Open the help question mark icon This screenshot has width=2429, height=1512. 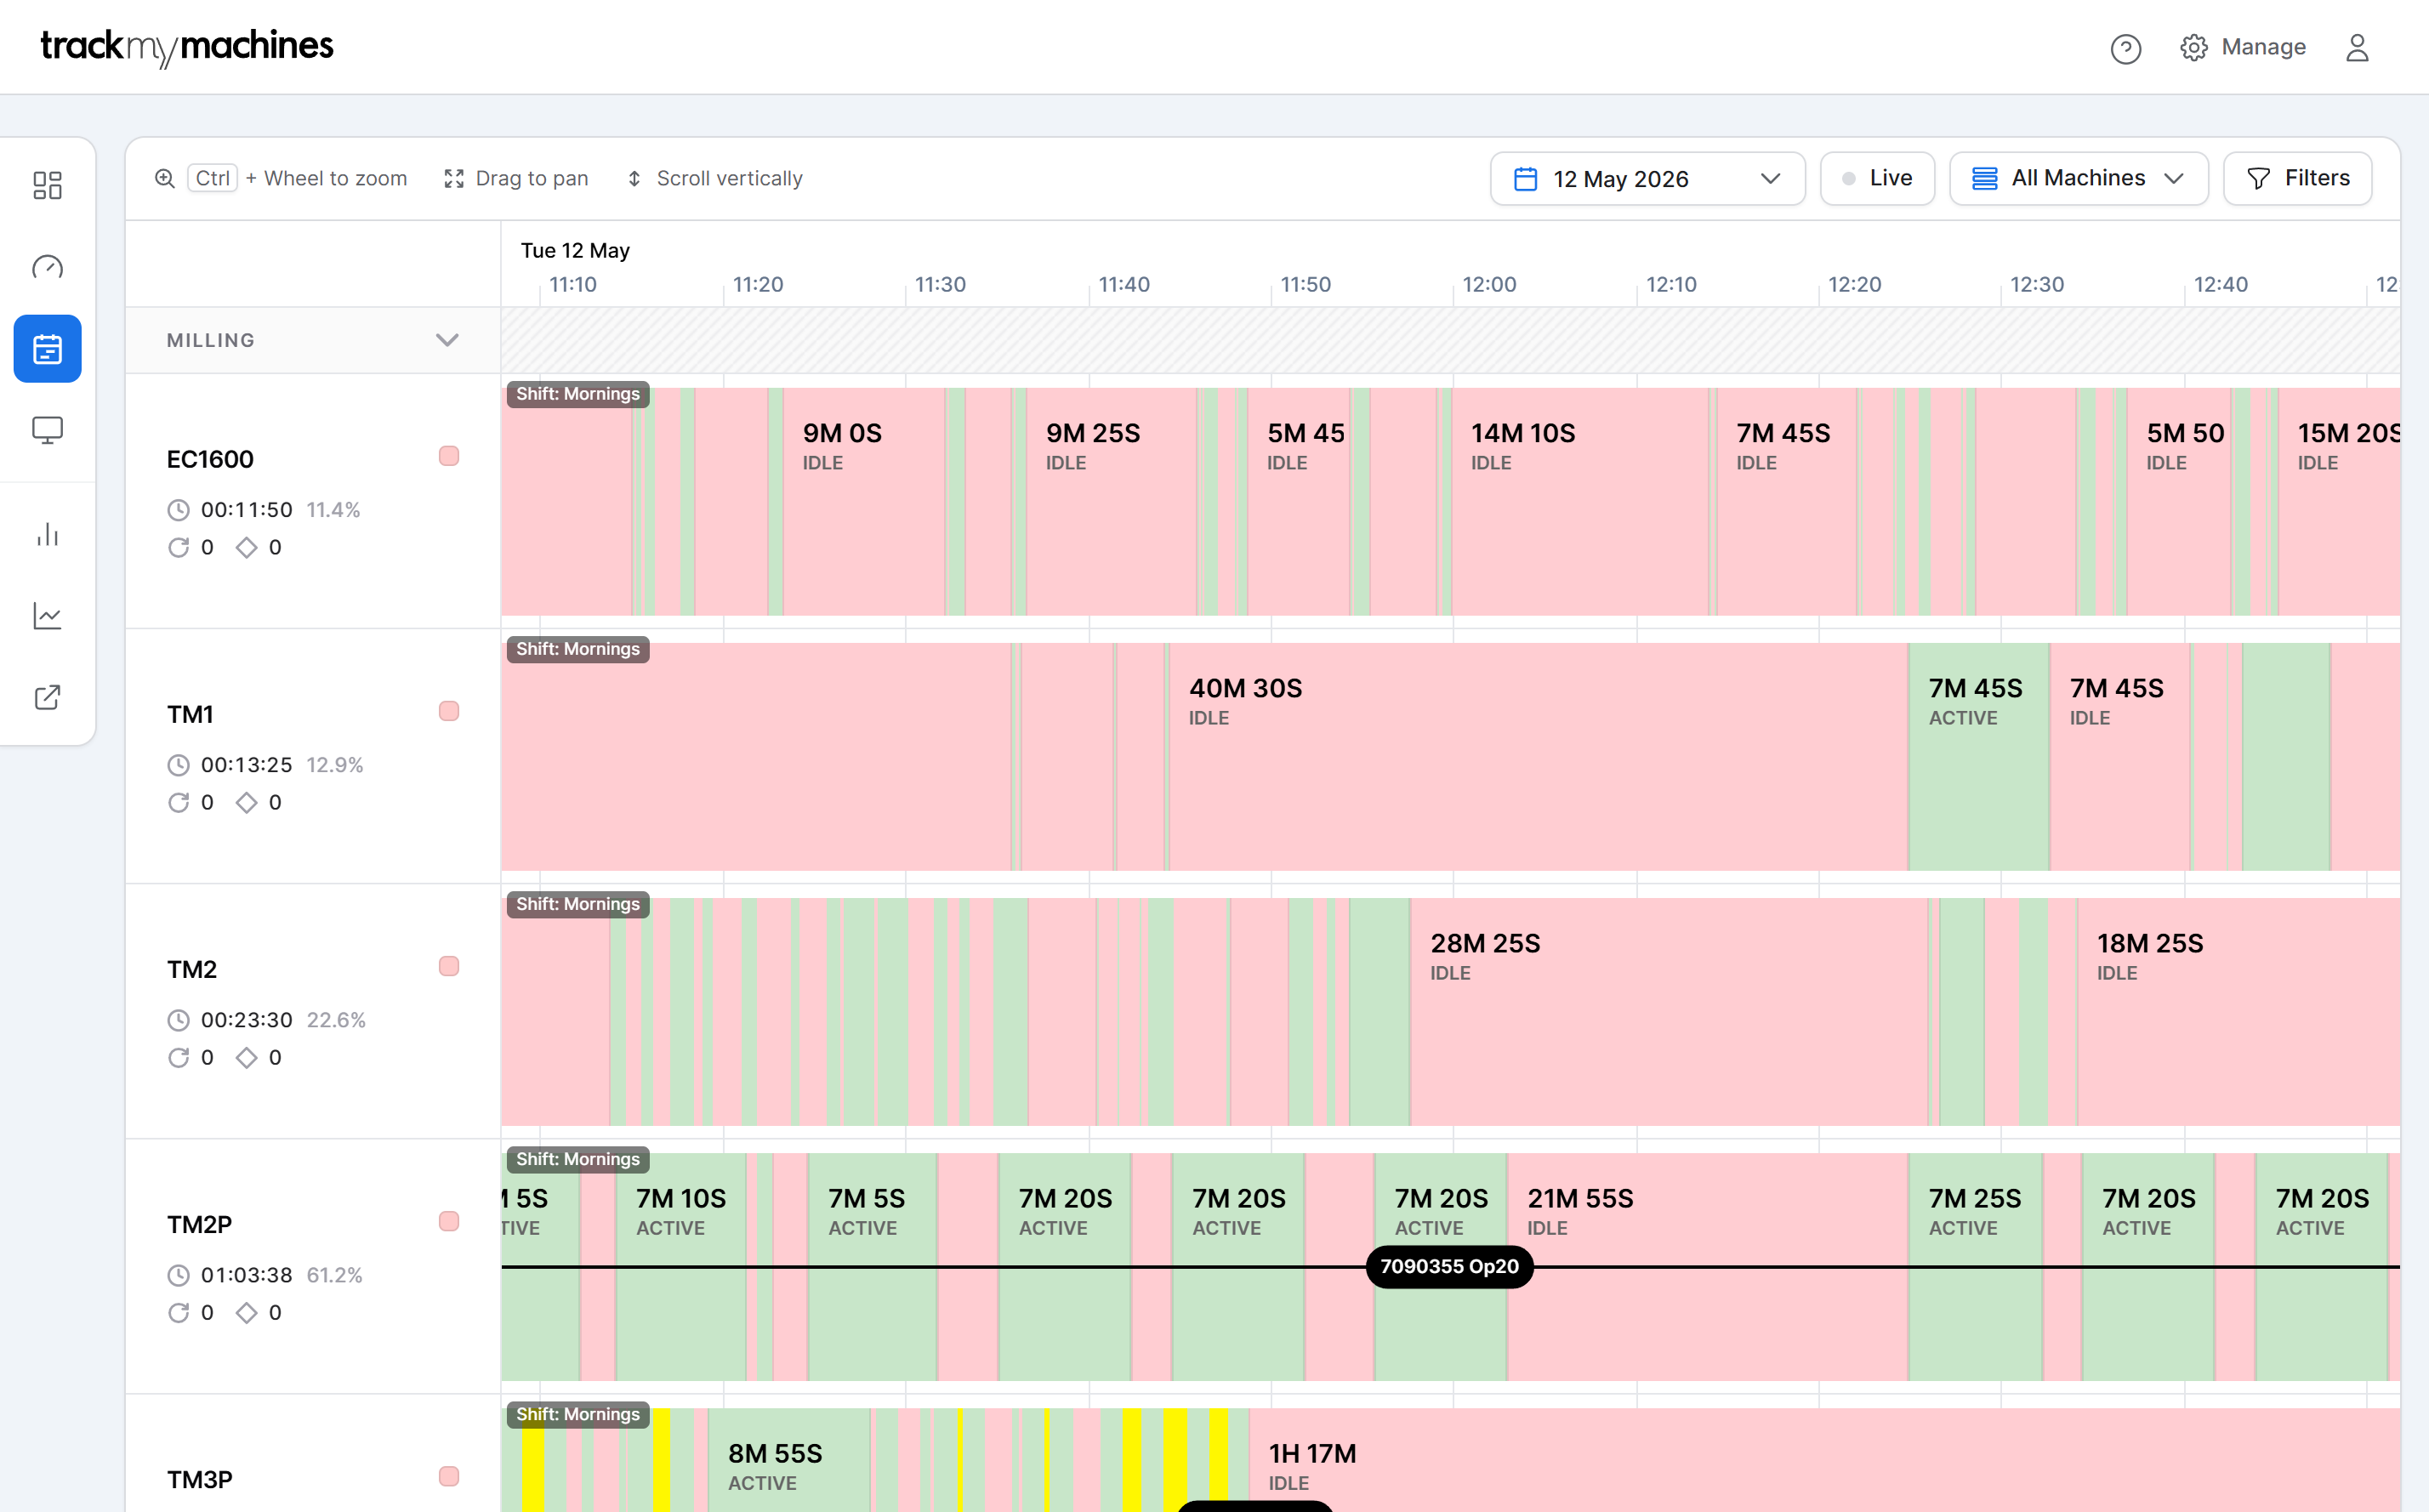coord(2125,48)
